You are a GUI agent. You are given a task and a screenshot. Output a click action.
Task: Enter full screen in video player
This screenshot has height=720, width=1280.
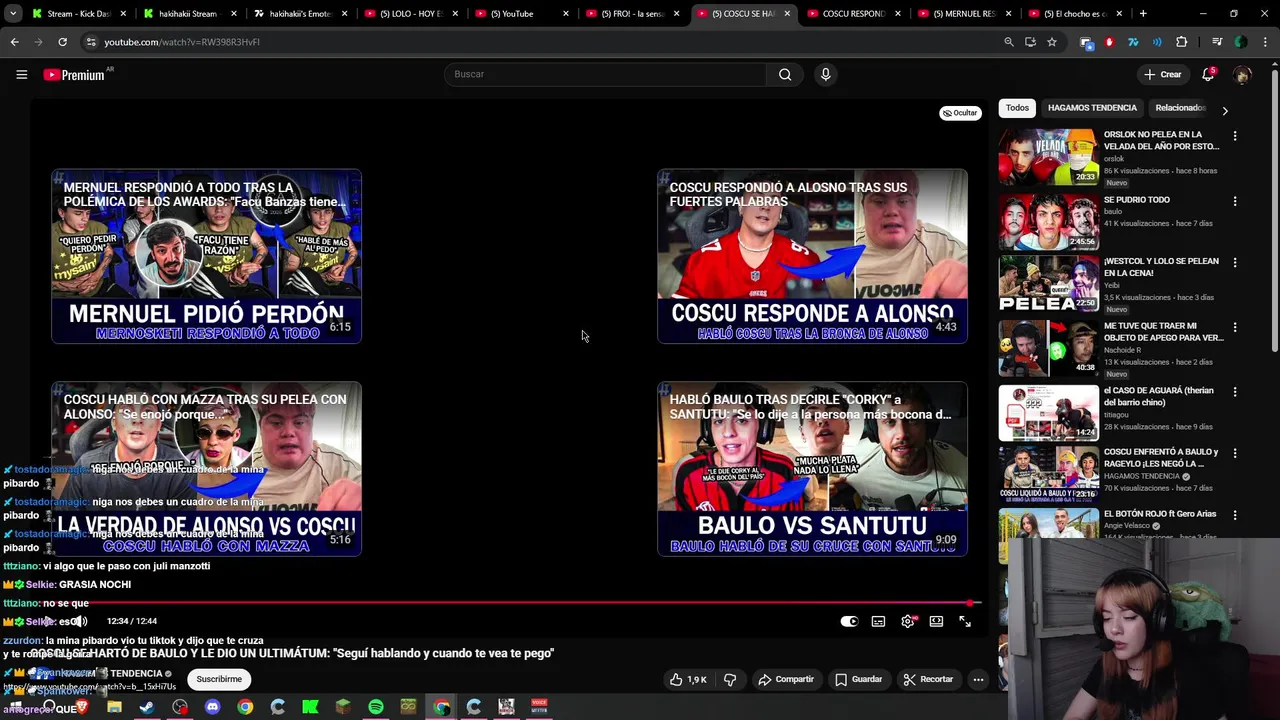[x=965, y=621]
